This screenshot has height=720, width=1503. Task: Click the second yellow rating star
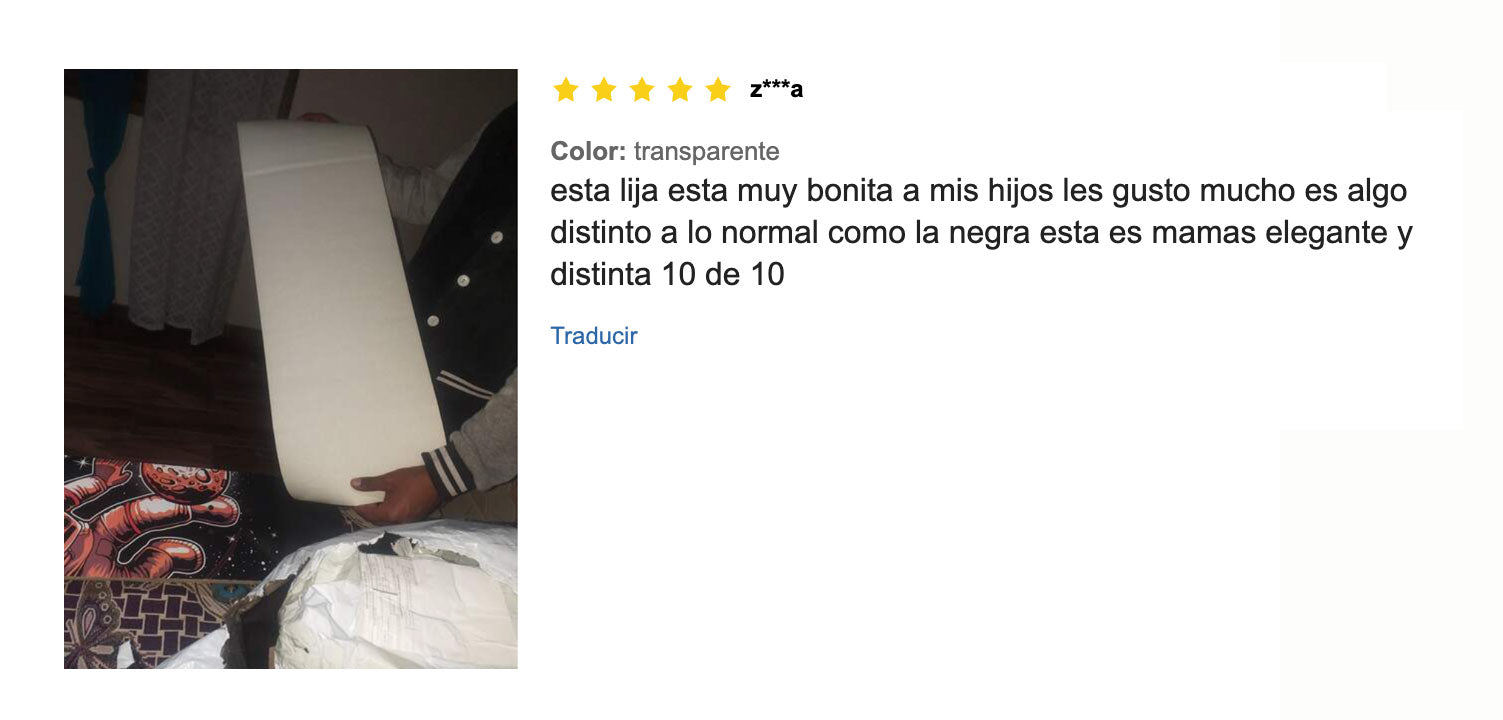coord(604,90)
